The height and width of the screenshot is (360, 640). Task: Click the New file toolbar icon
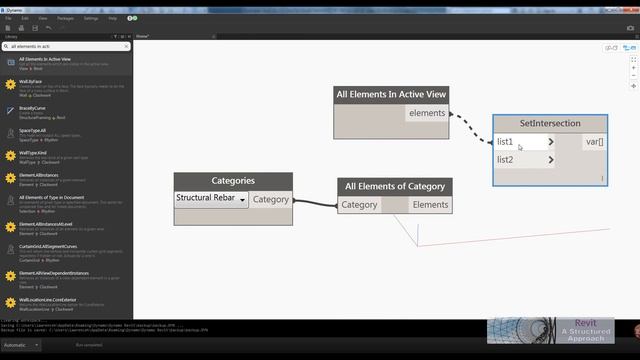[8, 28]
